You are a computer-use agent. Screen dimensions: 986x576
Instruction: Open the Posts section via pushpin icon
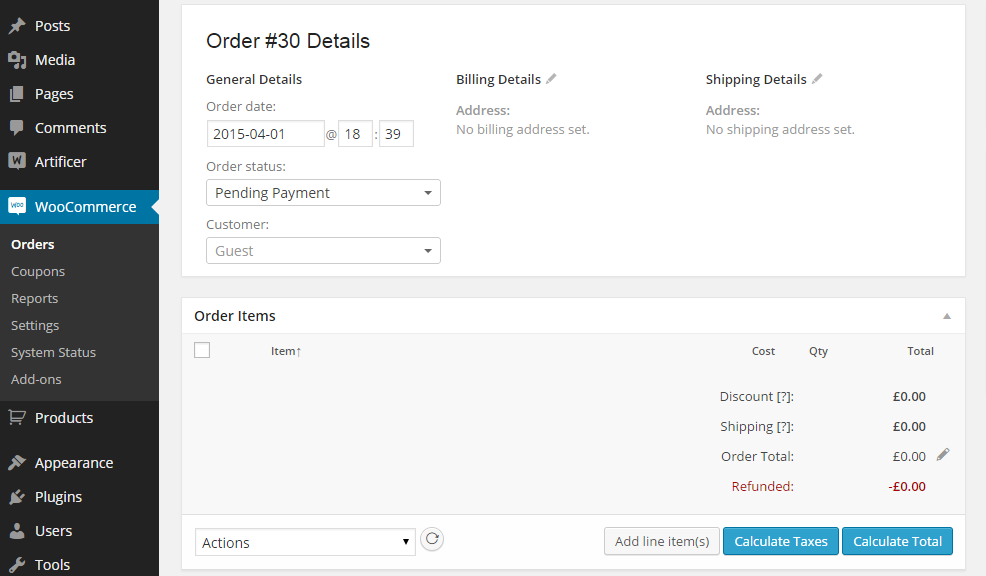coord(18,25)
